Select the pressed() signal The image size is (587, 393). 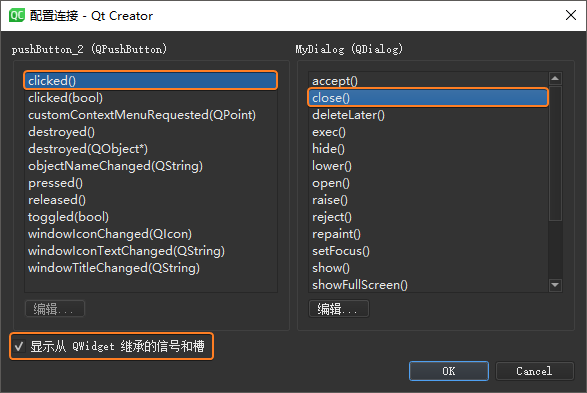coord(151,183)
